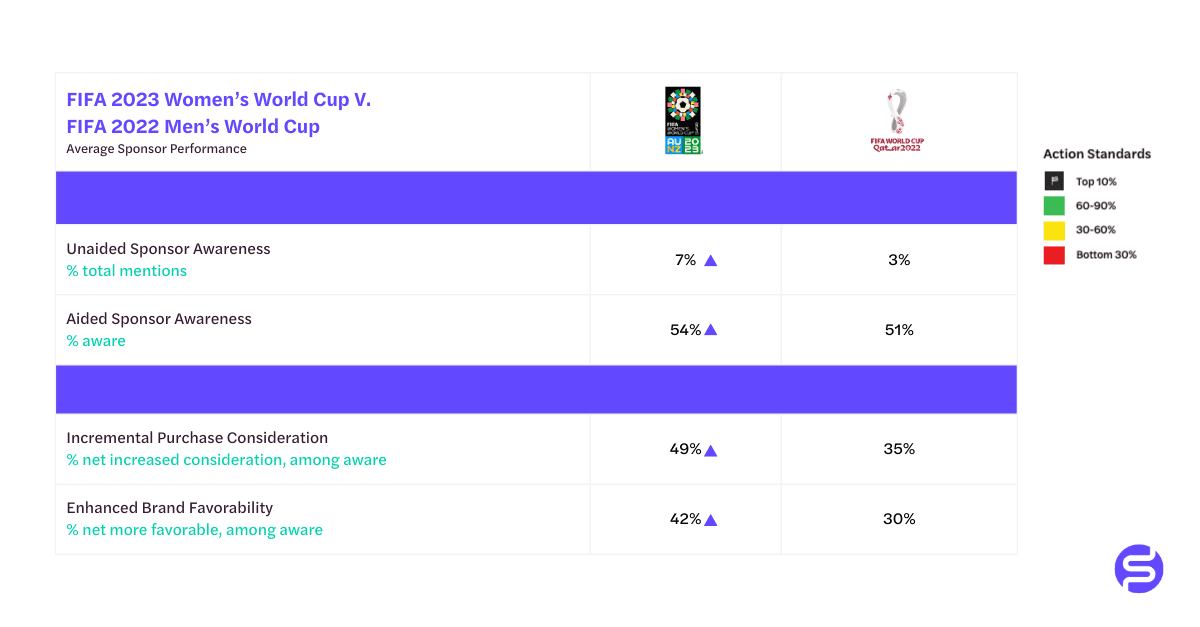Click the up triangle beside 42%
This screenshot has width=1200, height=627.
coord(711,520)
